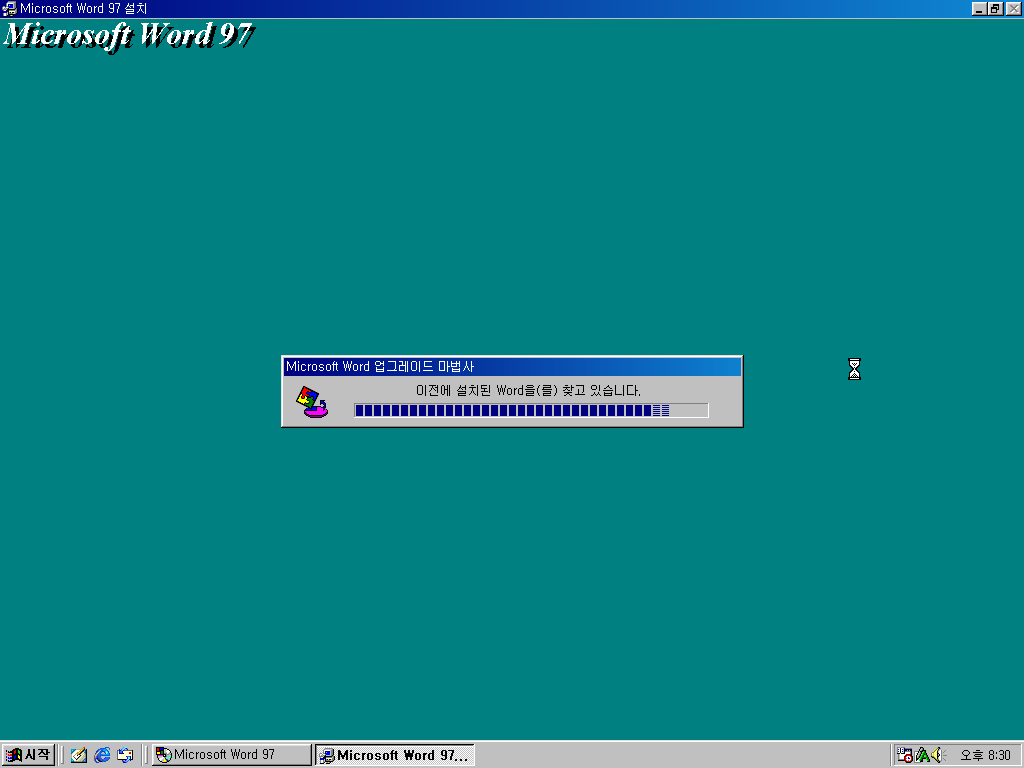
Task: Minimize the Microsoft Word 97 설치 window
Action: pyautogui.click(x=978, y=8)
